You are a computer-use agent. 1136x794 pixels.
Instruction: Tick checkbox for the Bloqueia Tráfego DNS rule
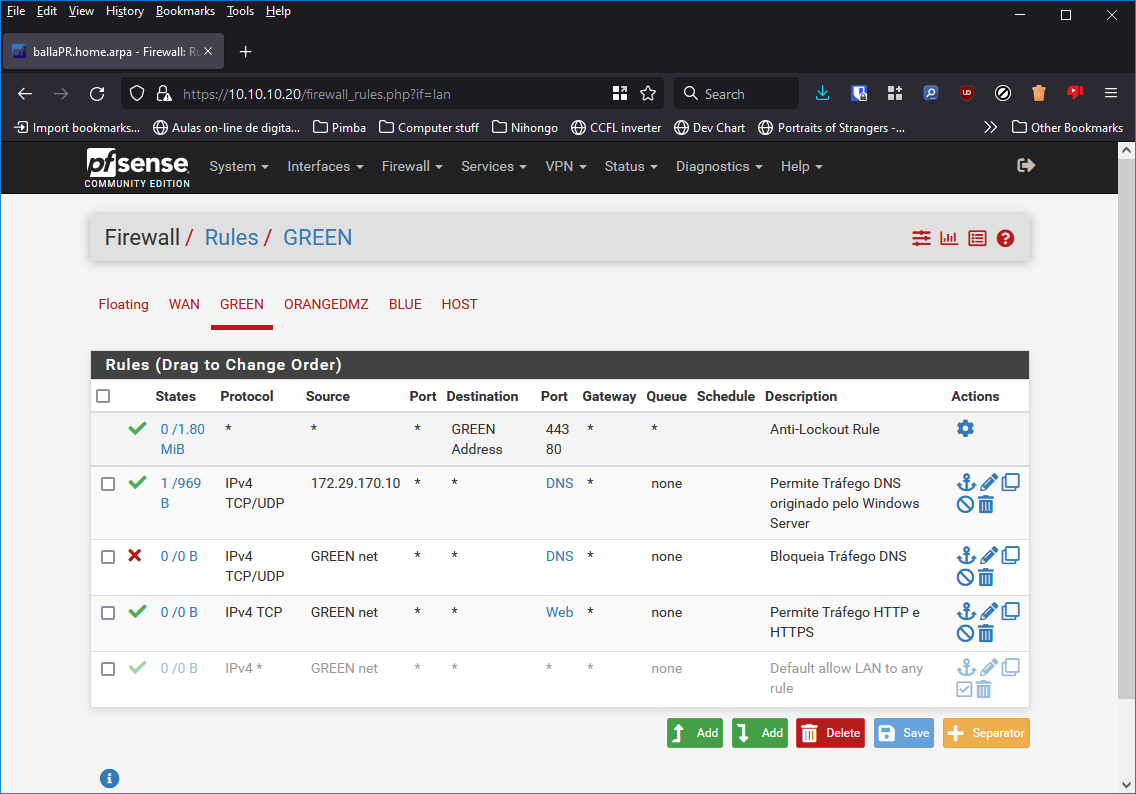click(x=108, y=557)
